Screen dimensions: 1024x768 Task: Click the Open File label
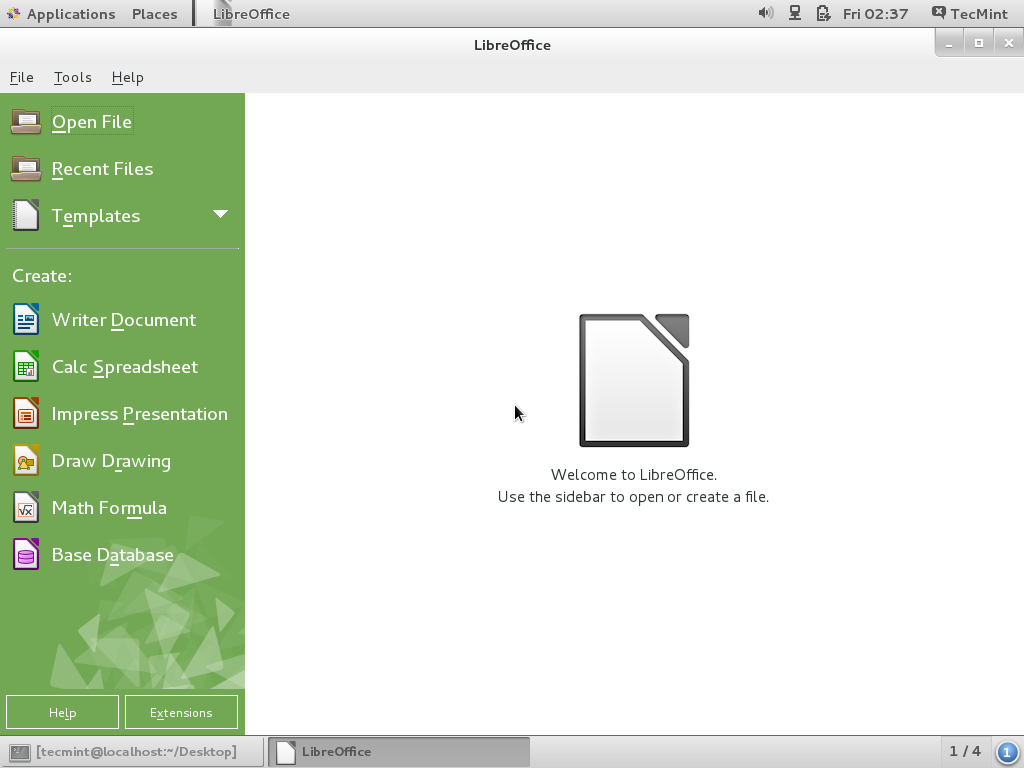(92, 121)
